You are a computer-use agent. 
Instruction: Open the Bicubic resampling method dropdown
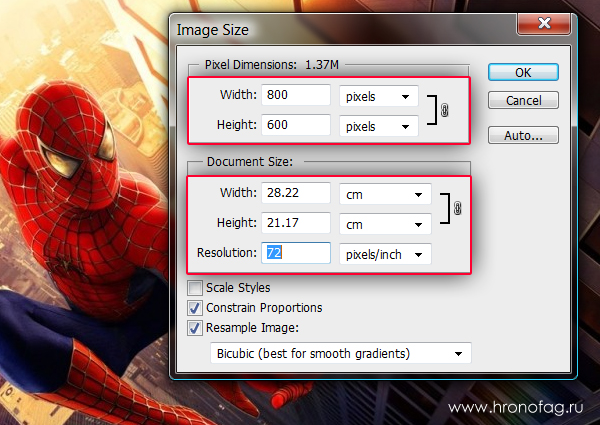(x=341, y=353)
